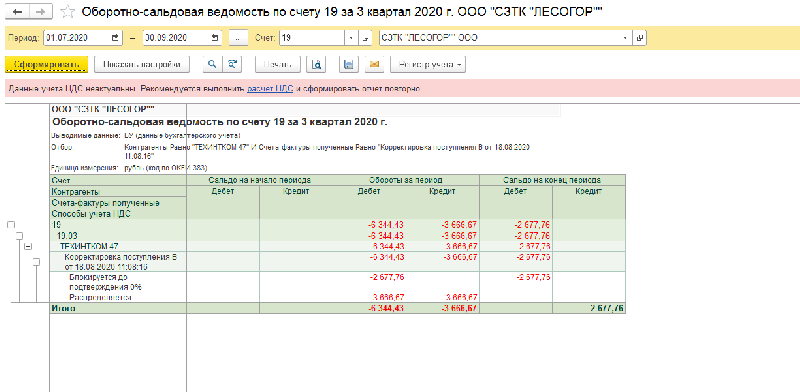Click the account field containing 19

point(312,37)
